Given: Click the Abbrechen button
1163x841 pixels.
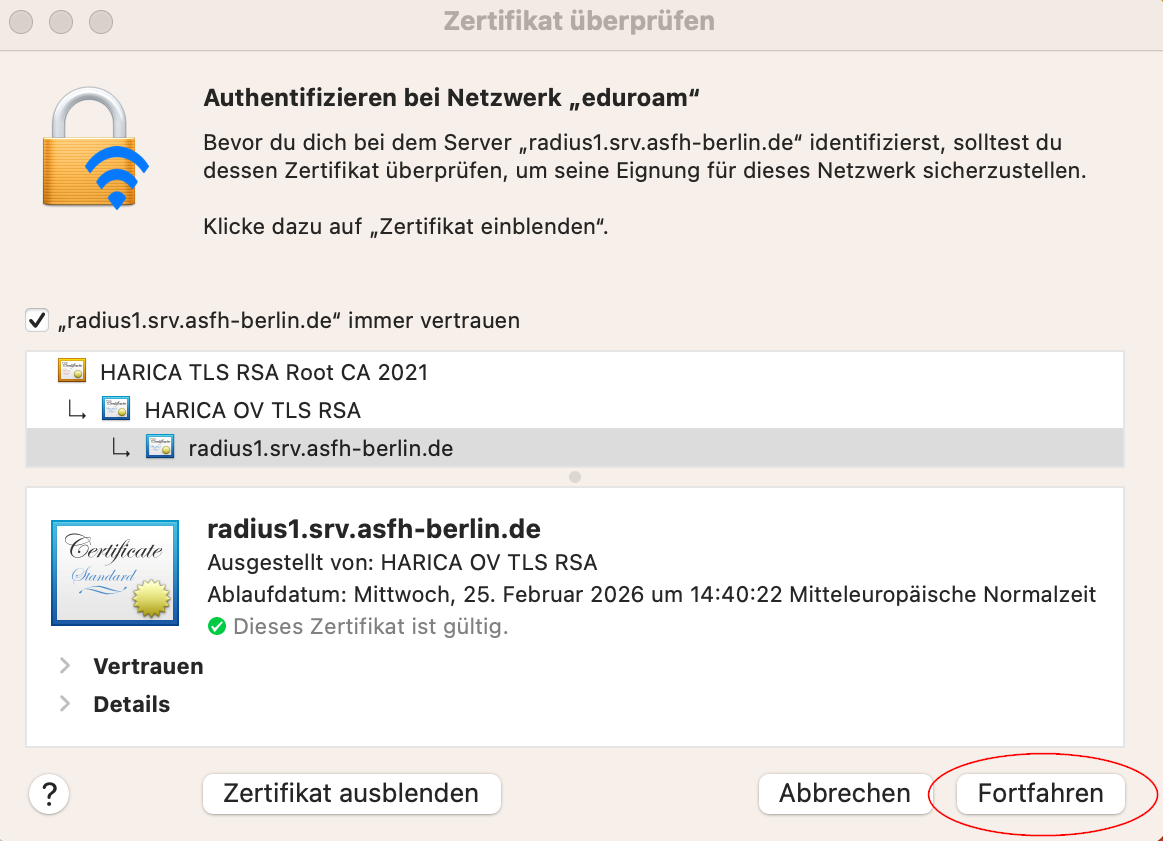Looking at the screenshot, I should [x=845, y=794].
